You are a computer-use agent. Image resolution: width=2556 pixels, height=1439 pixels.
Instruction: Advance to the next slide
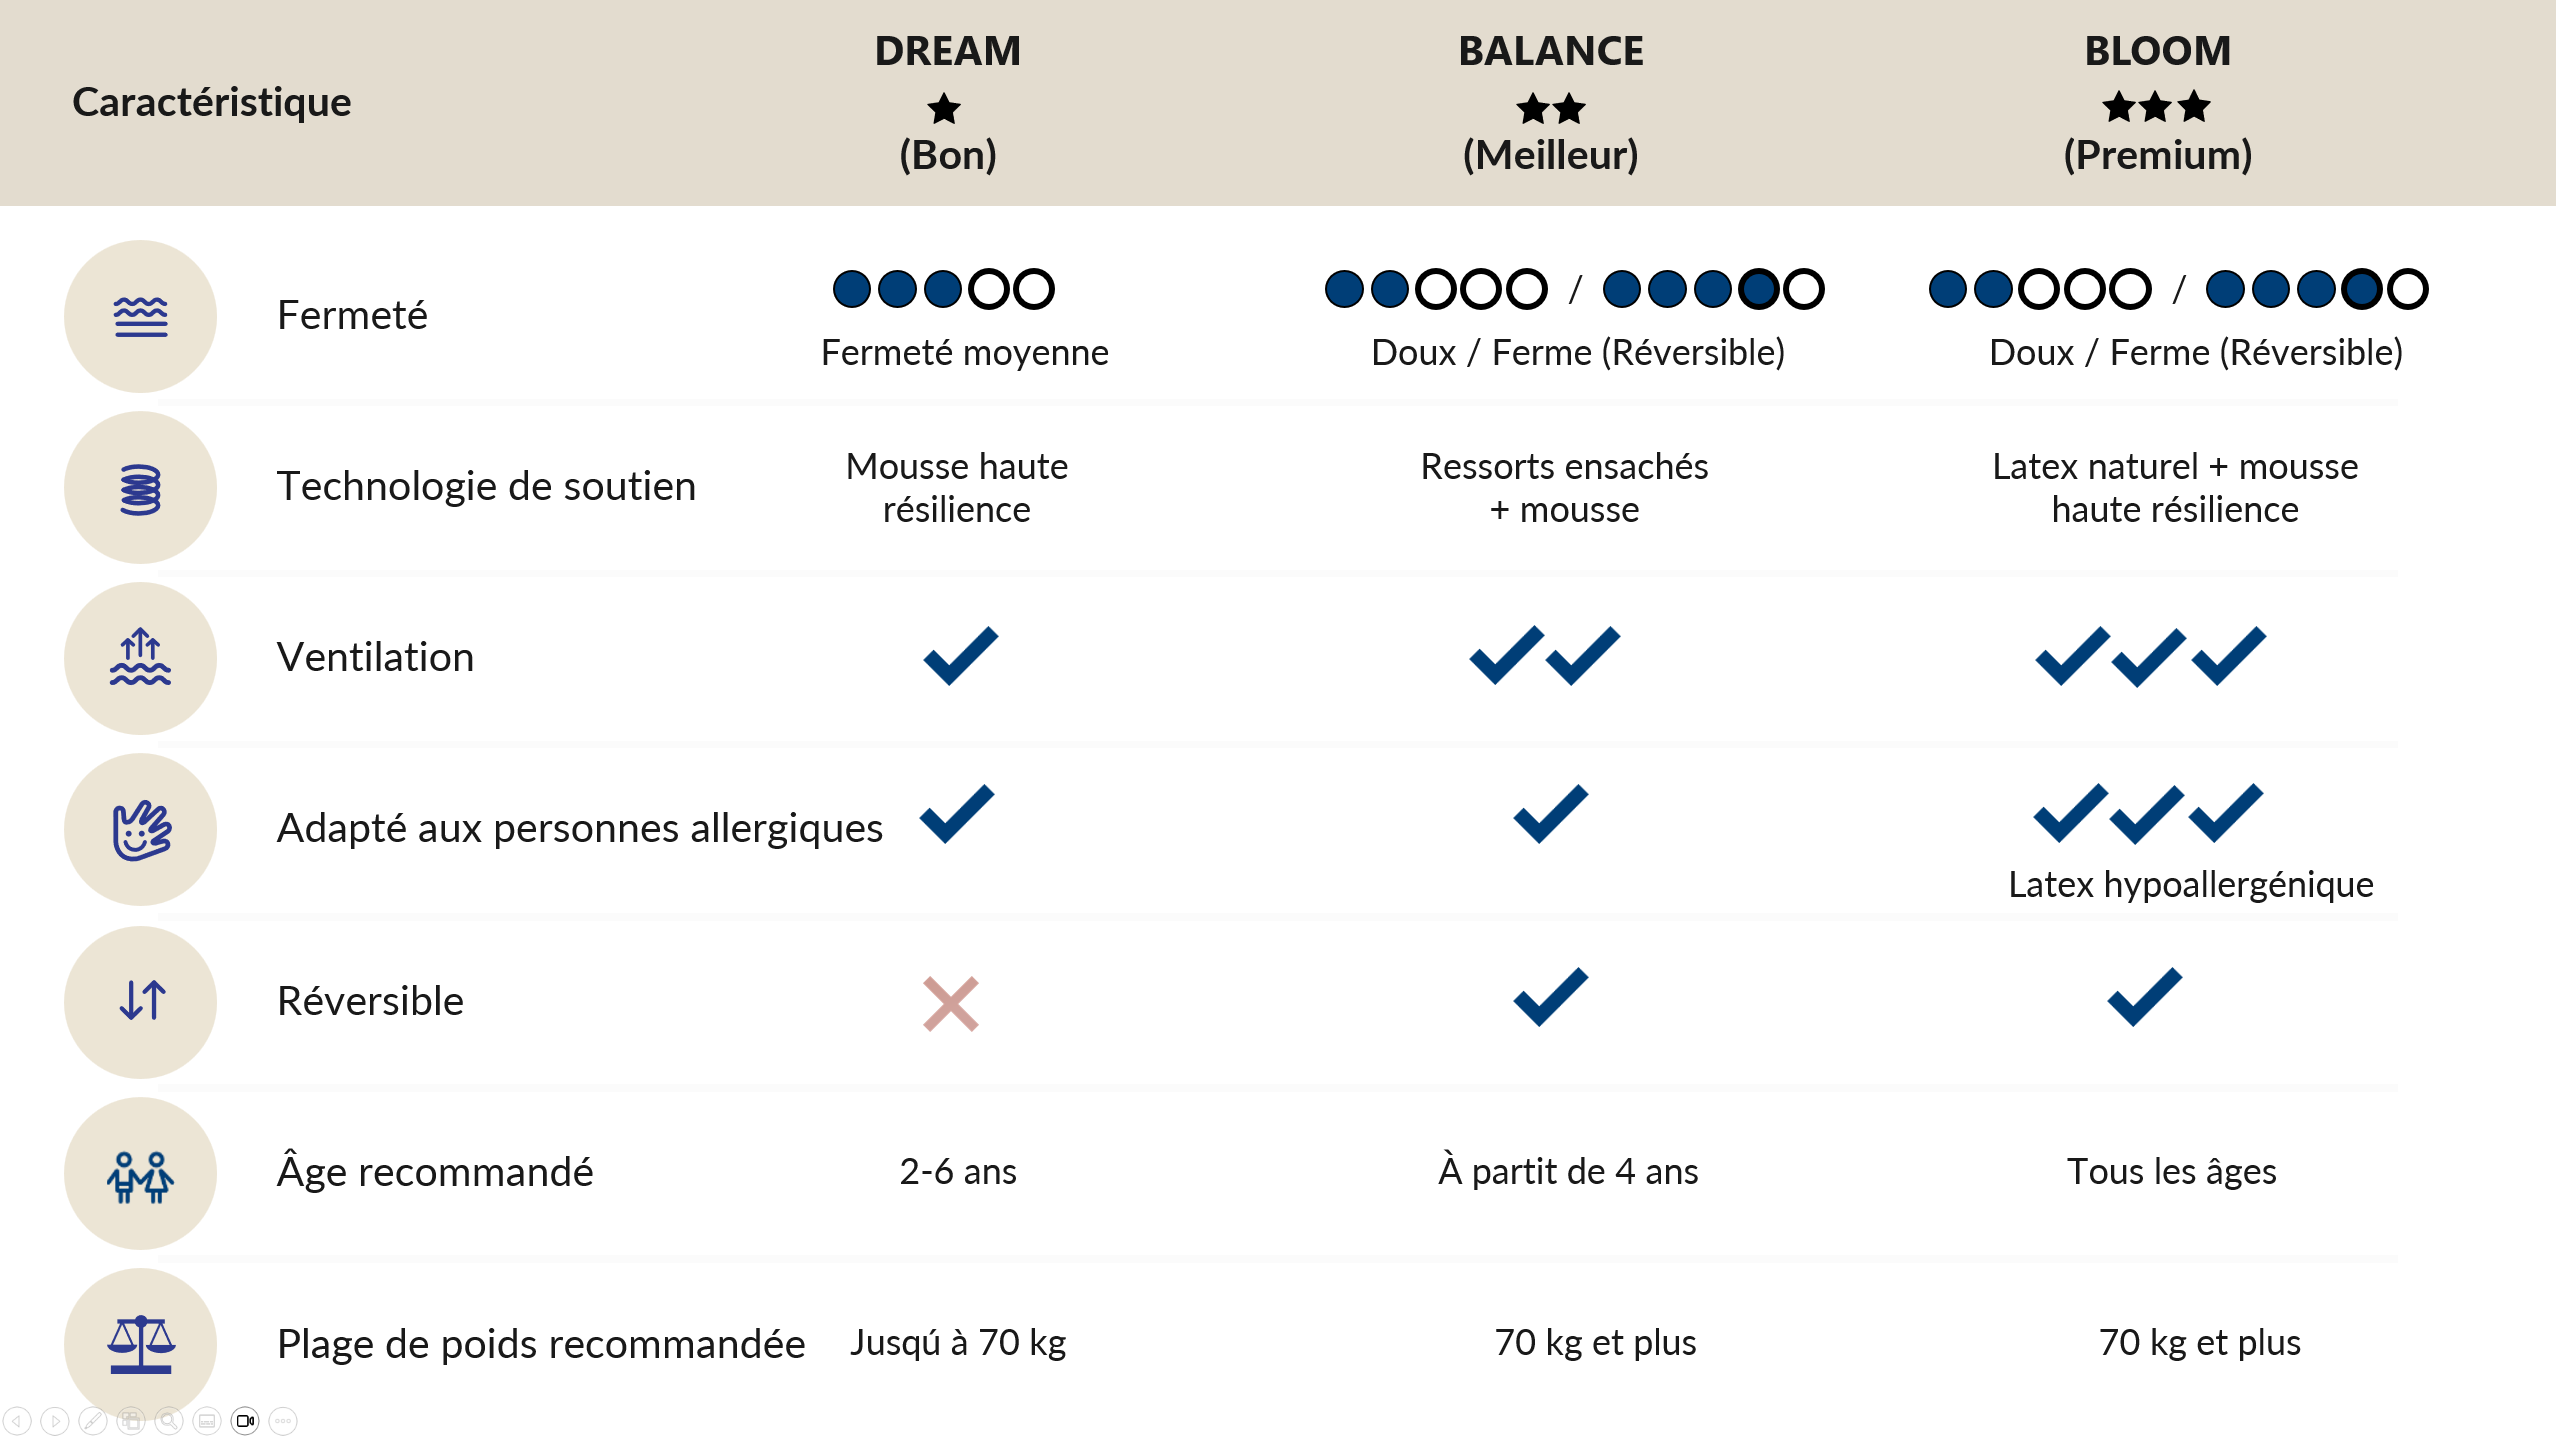click(x=55, y=1420)
